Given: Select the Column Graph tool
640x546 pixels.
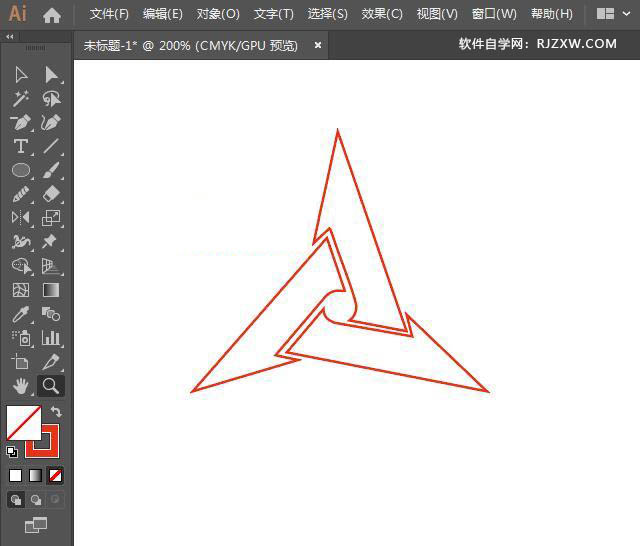Looking at the screenshot, I should tap(51, 338).
